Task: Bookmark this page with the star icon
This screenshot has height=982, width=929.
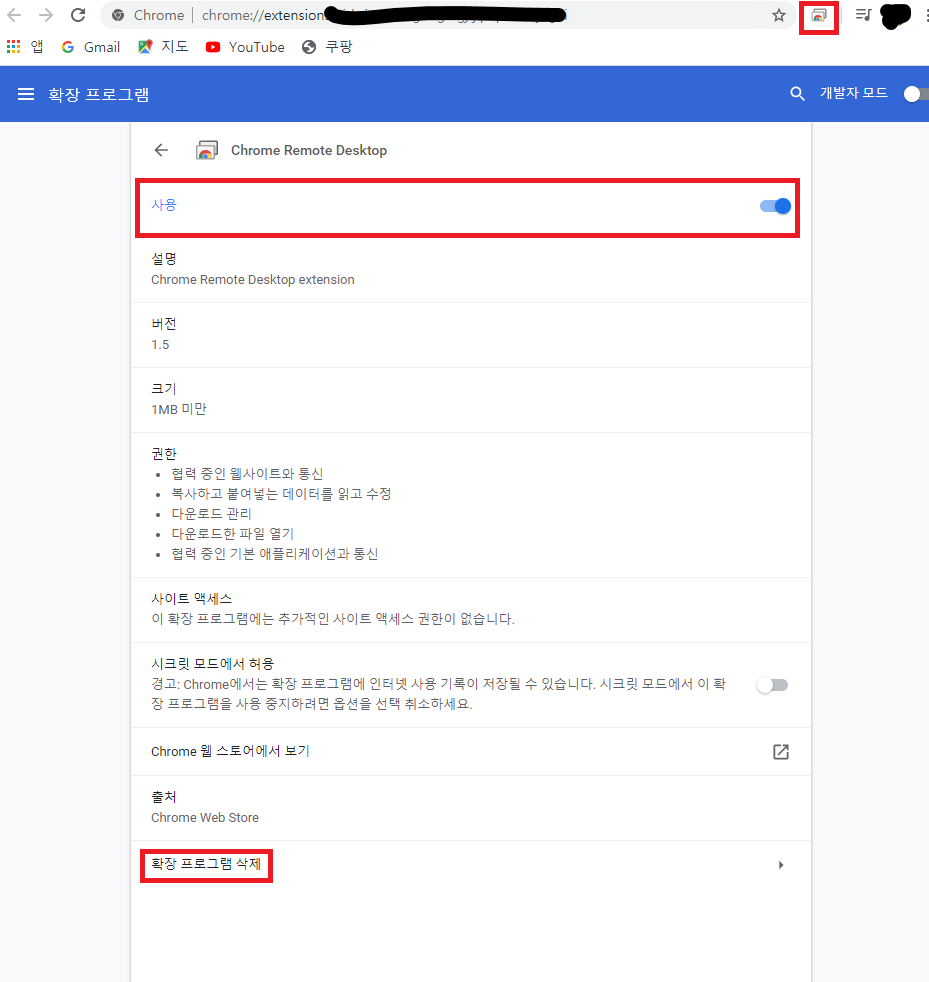Action: tap(779, 16)
